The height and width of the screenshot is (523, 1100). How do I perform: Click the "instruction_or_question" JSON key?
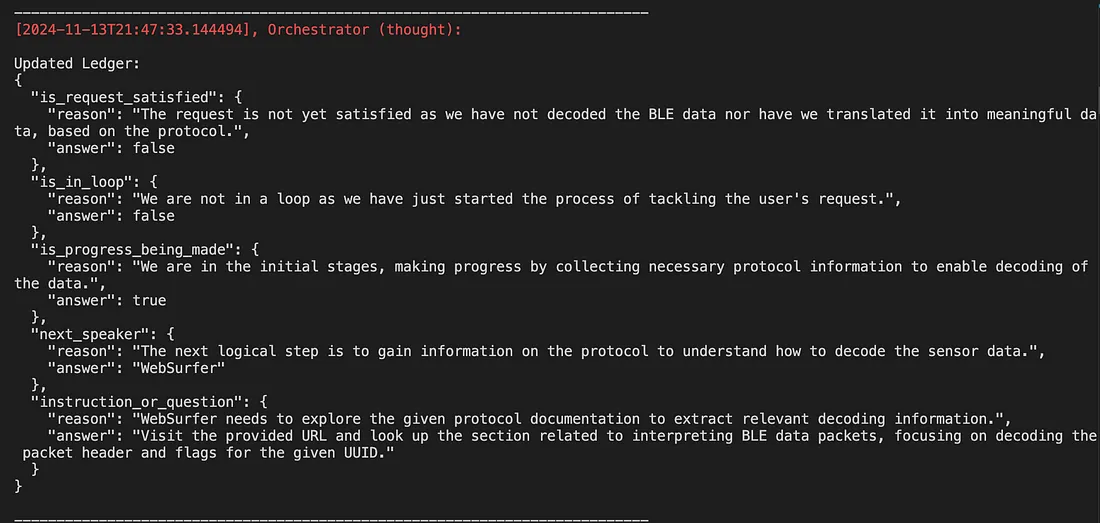coord(138,402)
